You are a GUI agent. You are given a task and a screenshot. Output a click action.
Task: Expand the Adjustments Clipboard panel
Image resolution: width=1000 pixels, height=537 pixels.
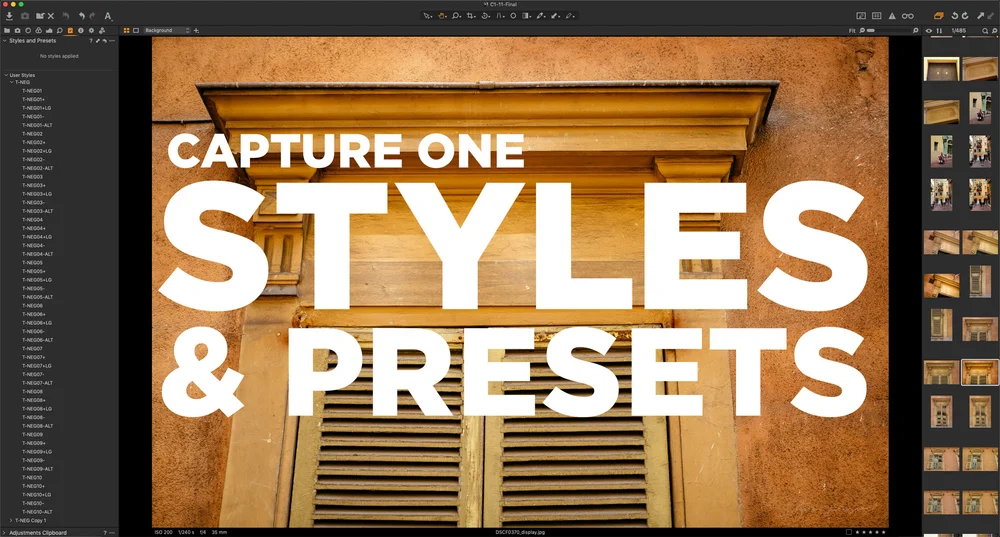tap(4, 533)
